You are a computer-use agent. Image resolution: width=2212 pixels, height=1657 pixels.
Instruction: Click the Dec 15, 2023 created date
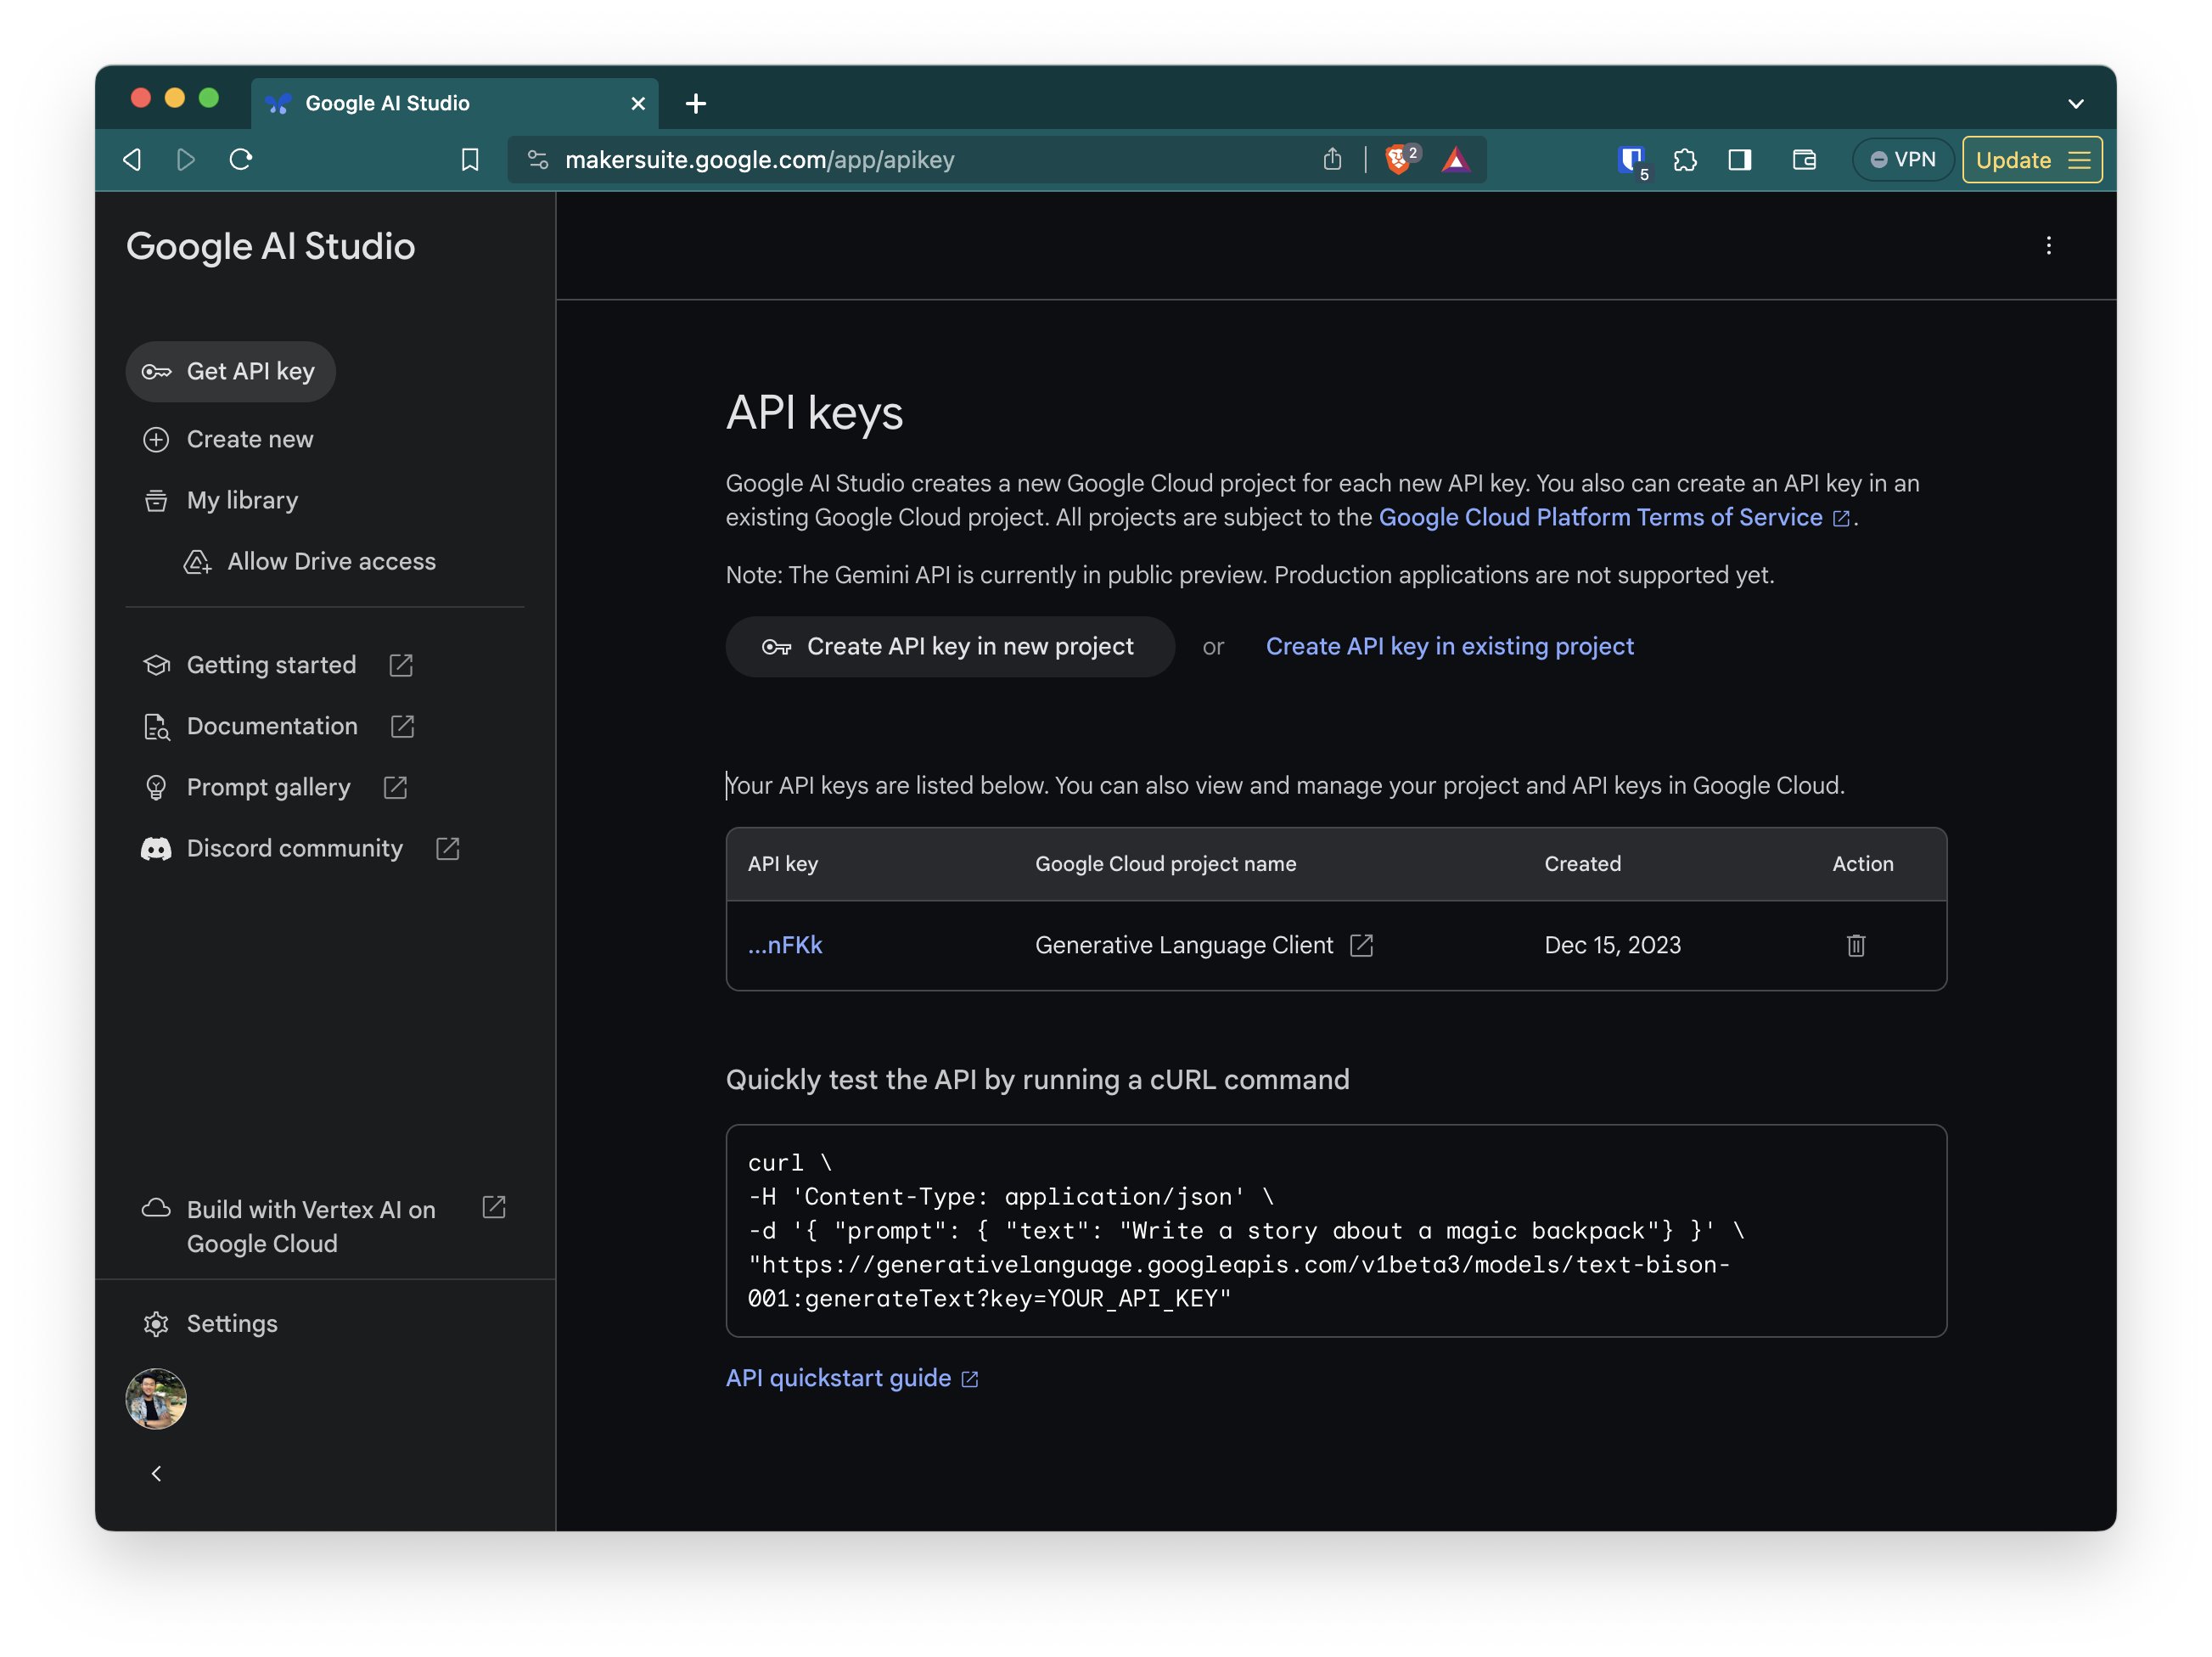pyautogui.click(x=1613, y=945)
